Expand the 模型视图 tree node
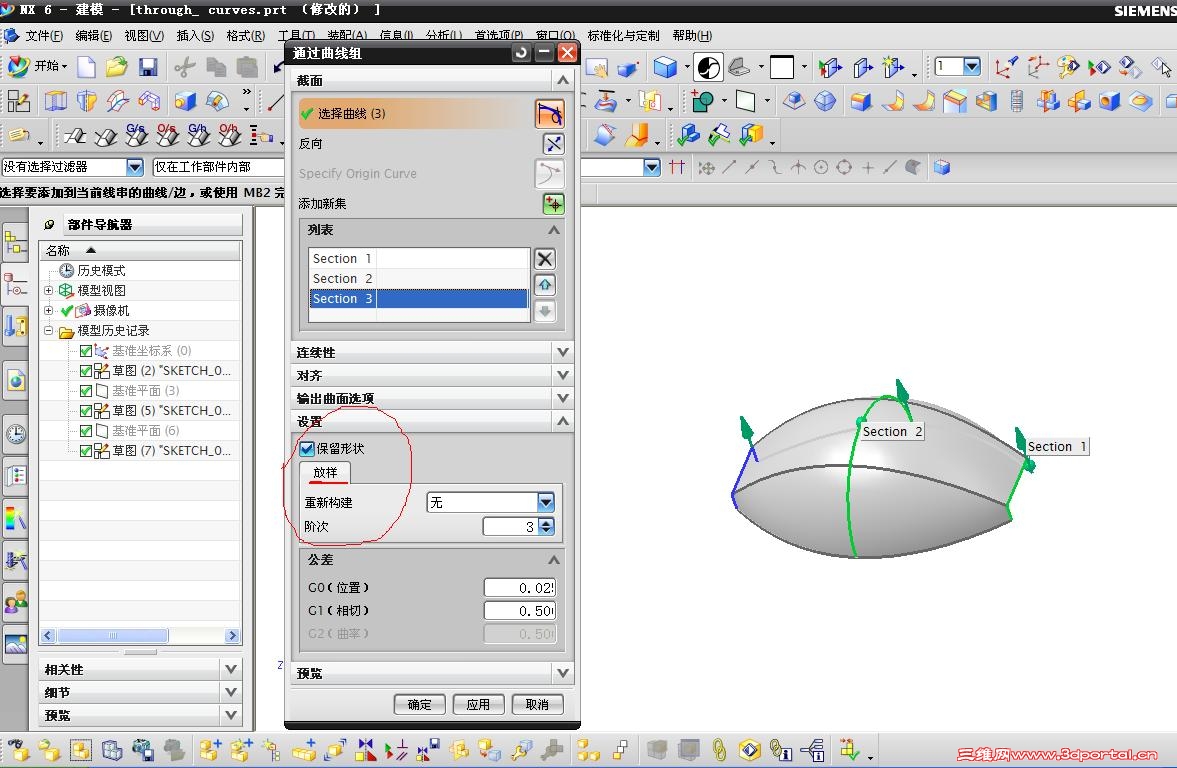This screenshot has height=768, width=1177. [x=49, y=291]
